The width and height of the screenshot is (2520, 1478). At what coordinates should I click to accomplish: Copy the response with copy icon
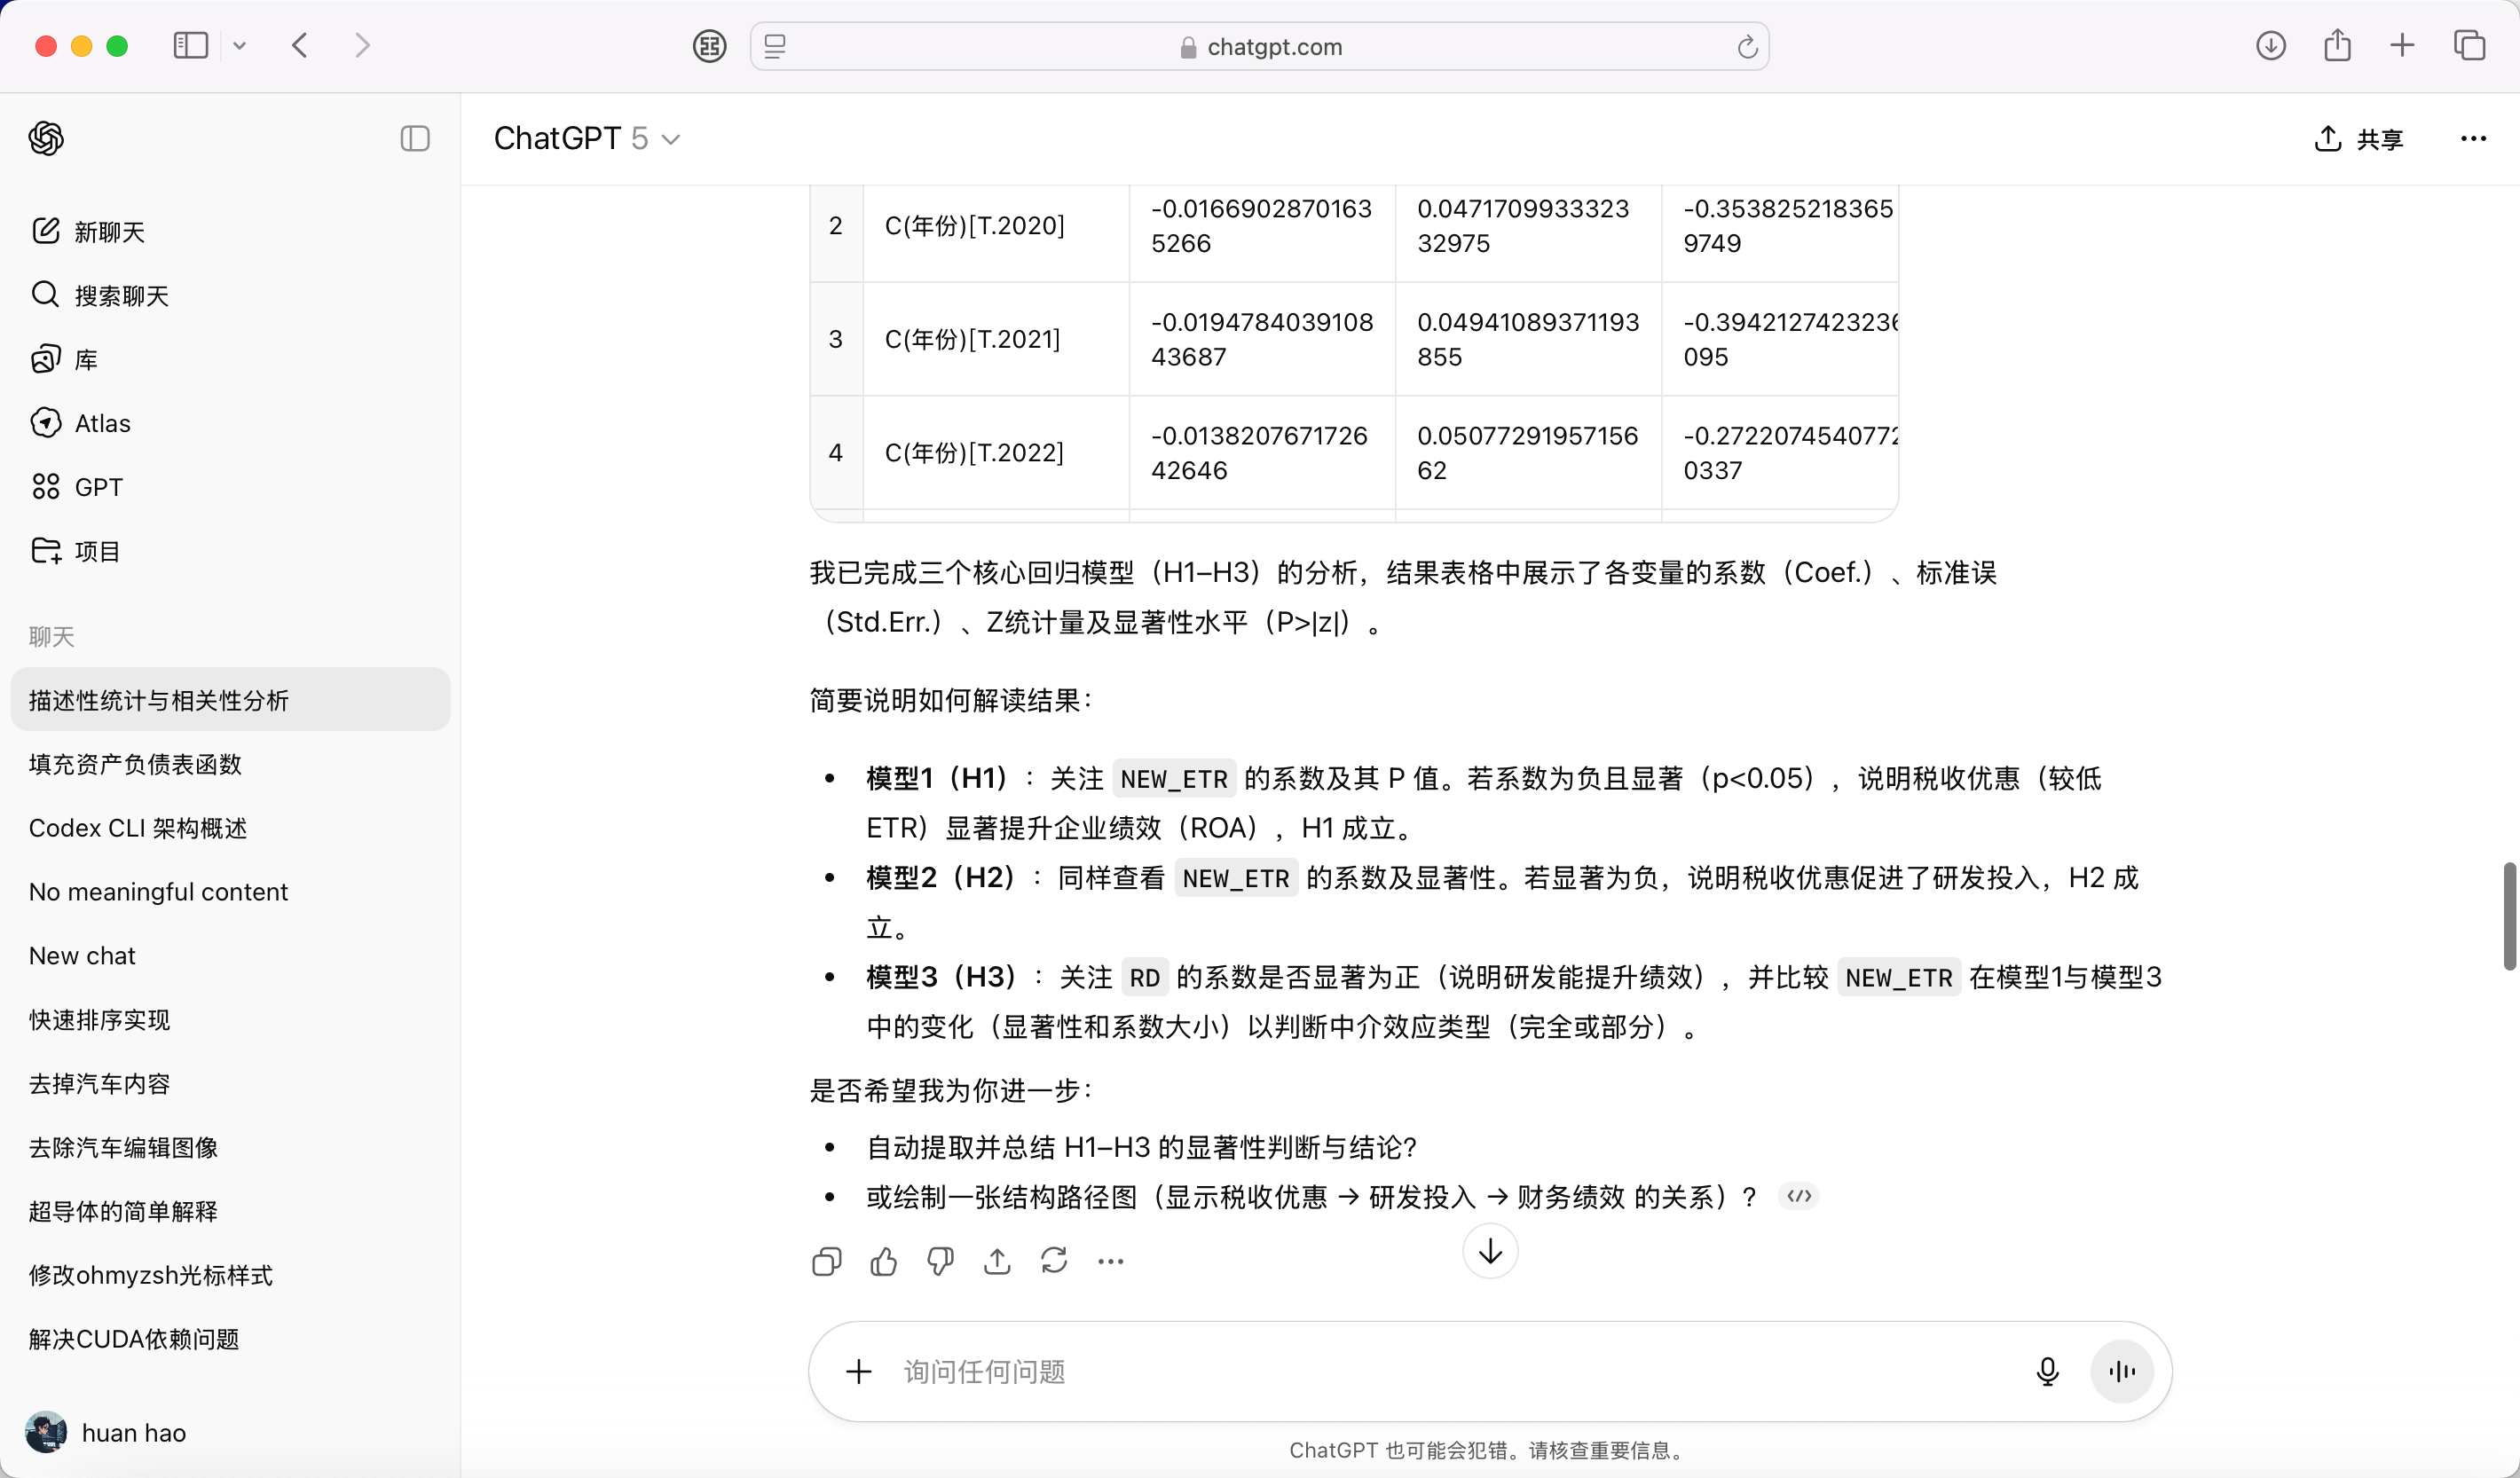tap(826, 1261)
